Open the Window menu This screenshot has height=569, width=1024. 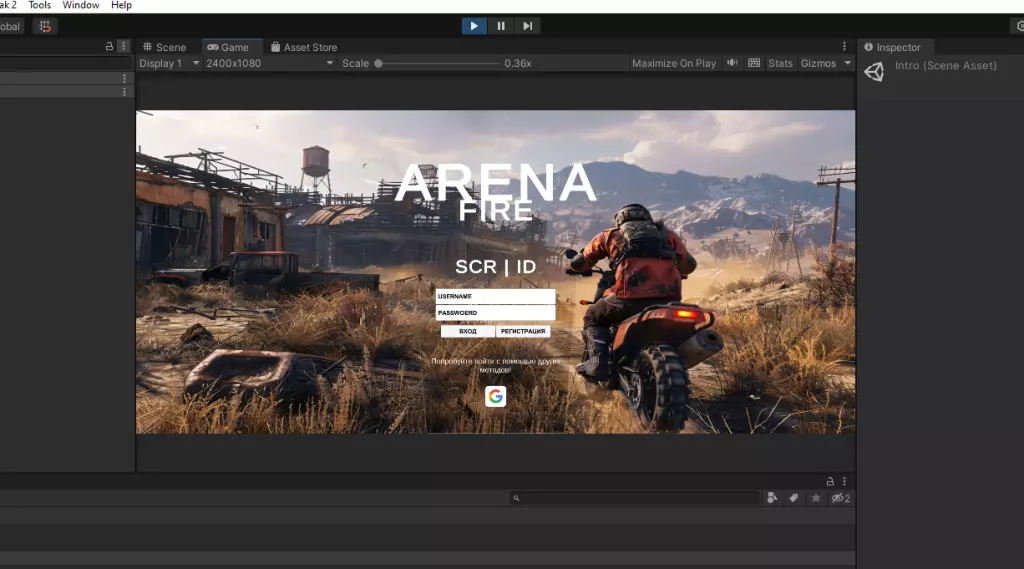pyautogui.click(x=81, y=5)
